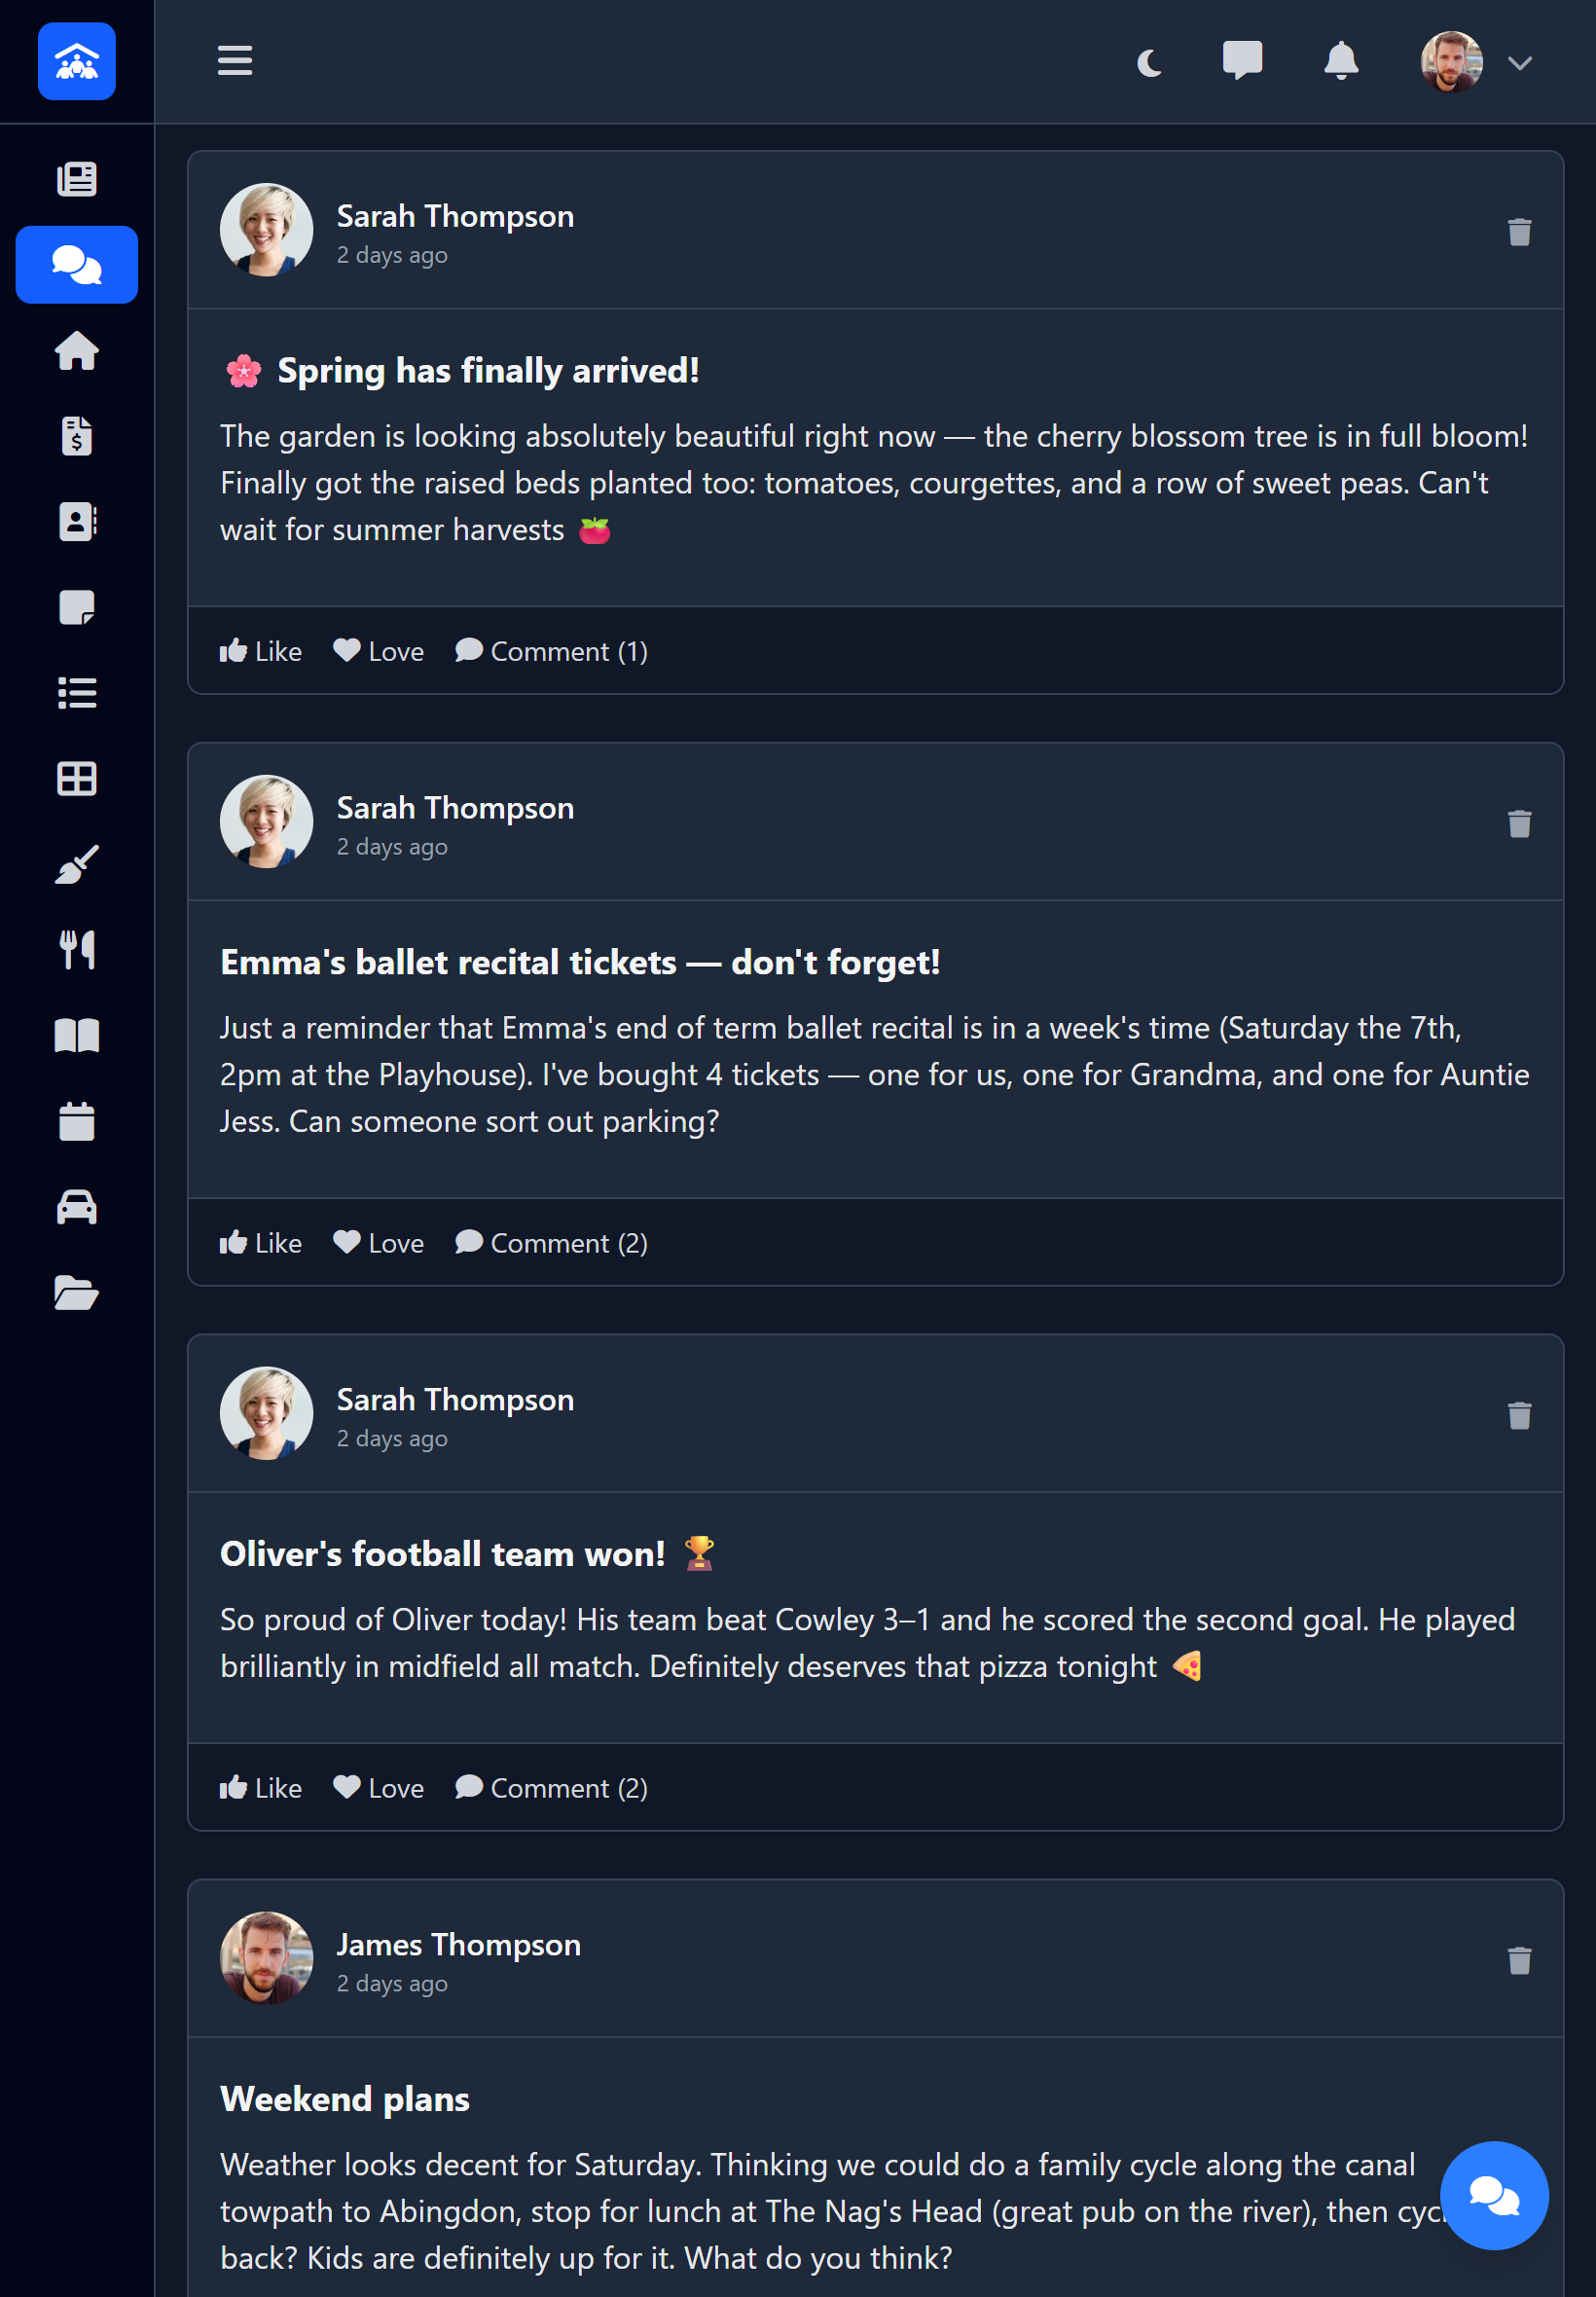The height and width of the screenshot is (2297, 1596).
Task: Select the chat messages sidebar icon
Action: [x=77, y=264]
